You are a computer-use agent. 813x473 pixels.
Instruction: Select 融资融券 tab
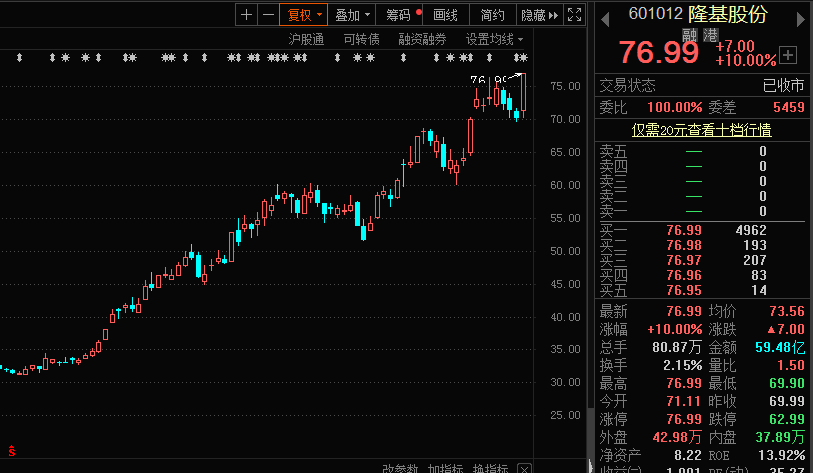tap(422, 39)
